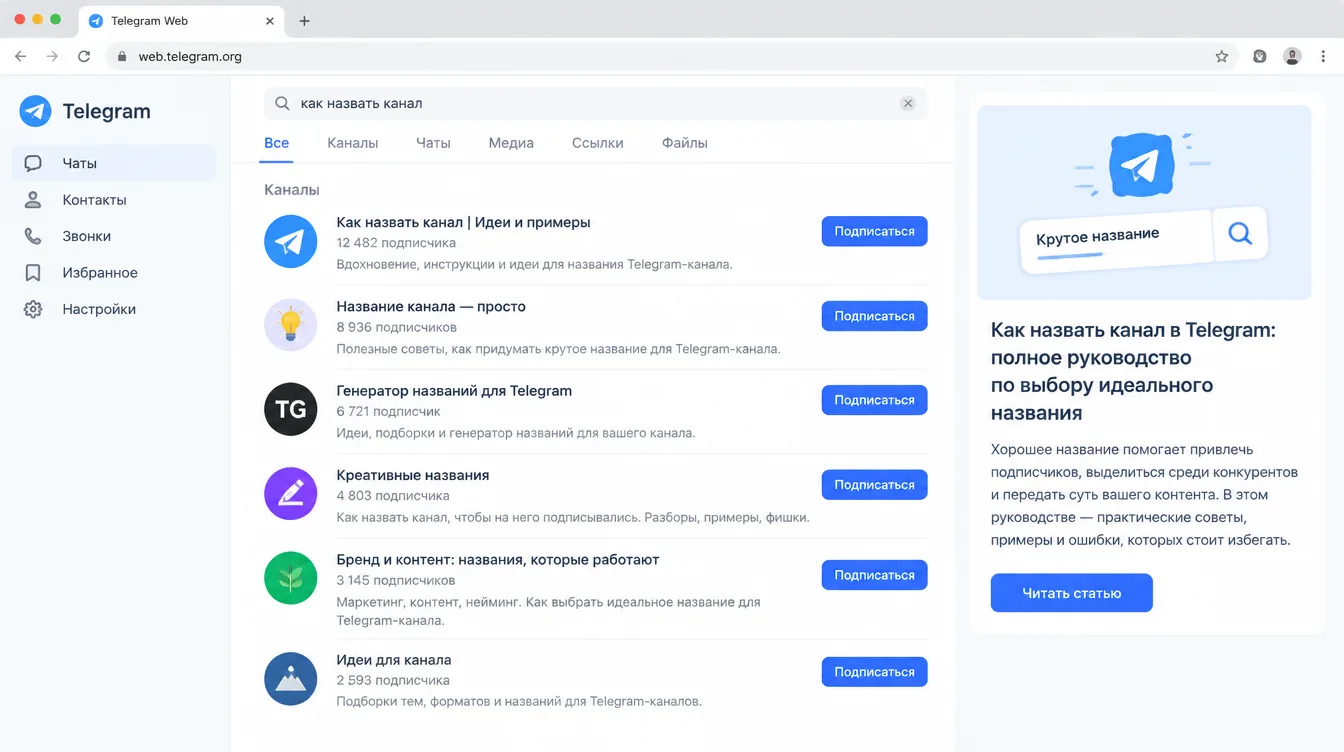
Task: Open channel title Креативные названия
Action: 413,475
